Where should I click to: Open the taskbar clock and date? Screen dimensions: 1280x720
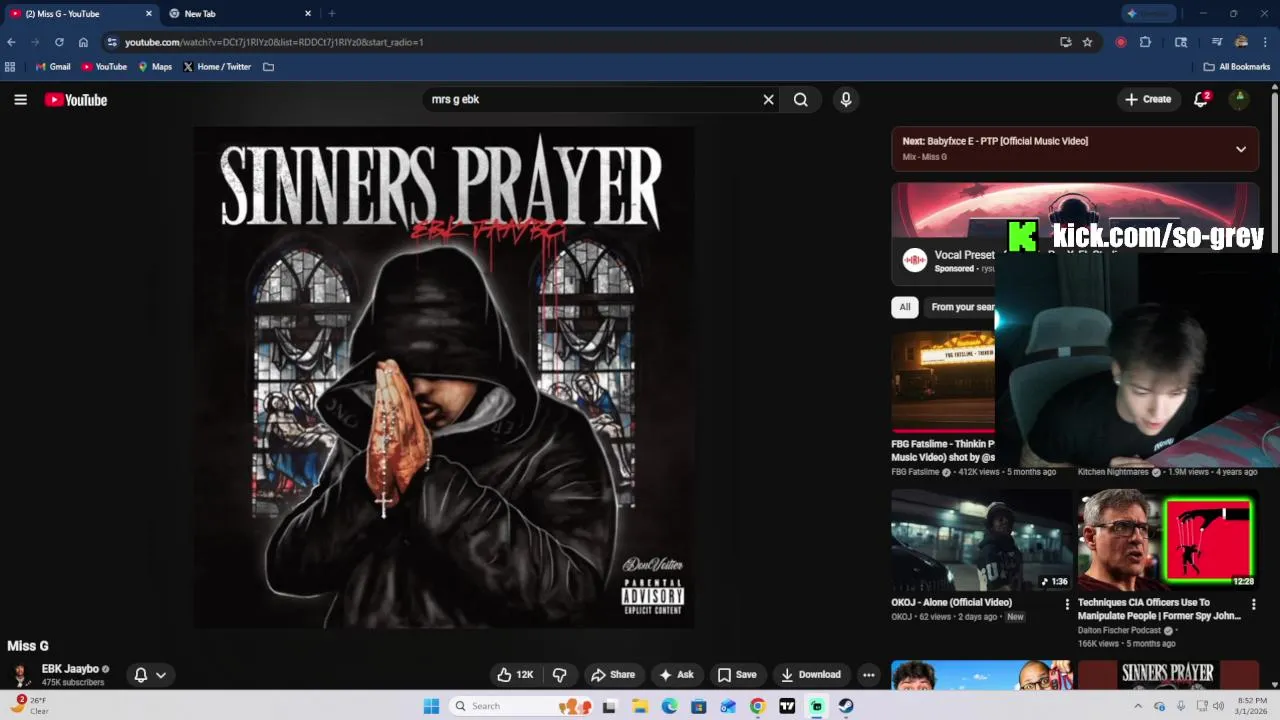[x=1253, y=706]
